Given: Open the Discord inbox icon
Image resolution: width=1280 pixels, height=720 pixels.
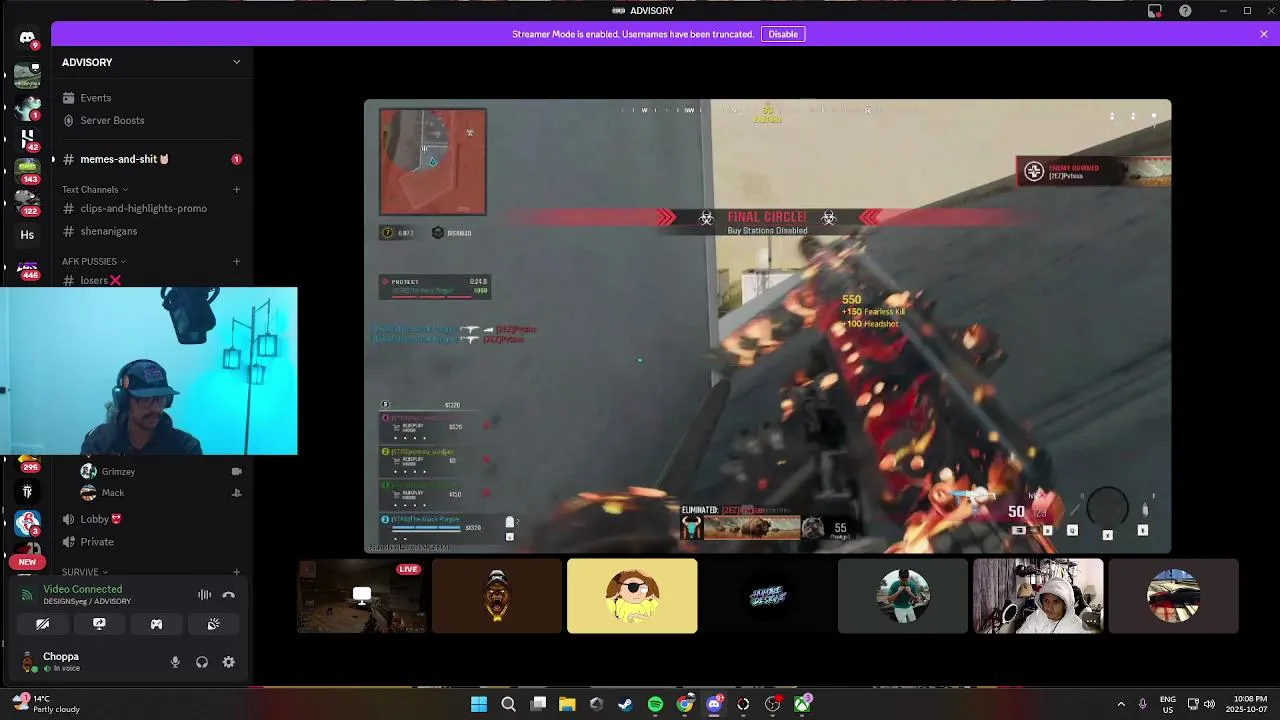Looking at the screenshot, I should [x=1155, y=11].
